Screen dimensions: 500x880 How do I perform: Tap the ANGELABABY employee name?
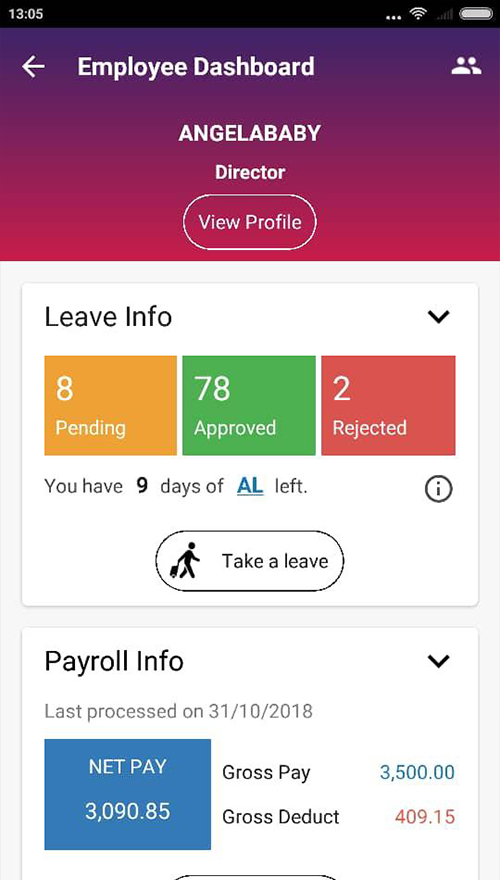pos(250,134)
